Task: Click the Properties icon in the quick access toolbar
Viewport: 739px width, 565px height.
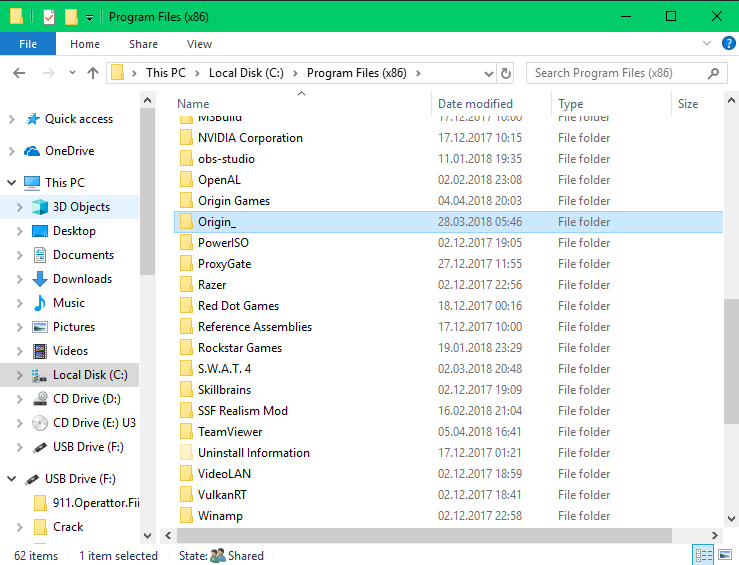Action: click(49, 17)
